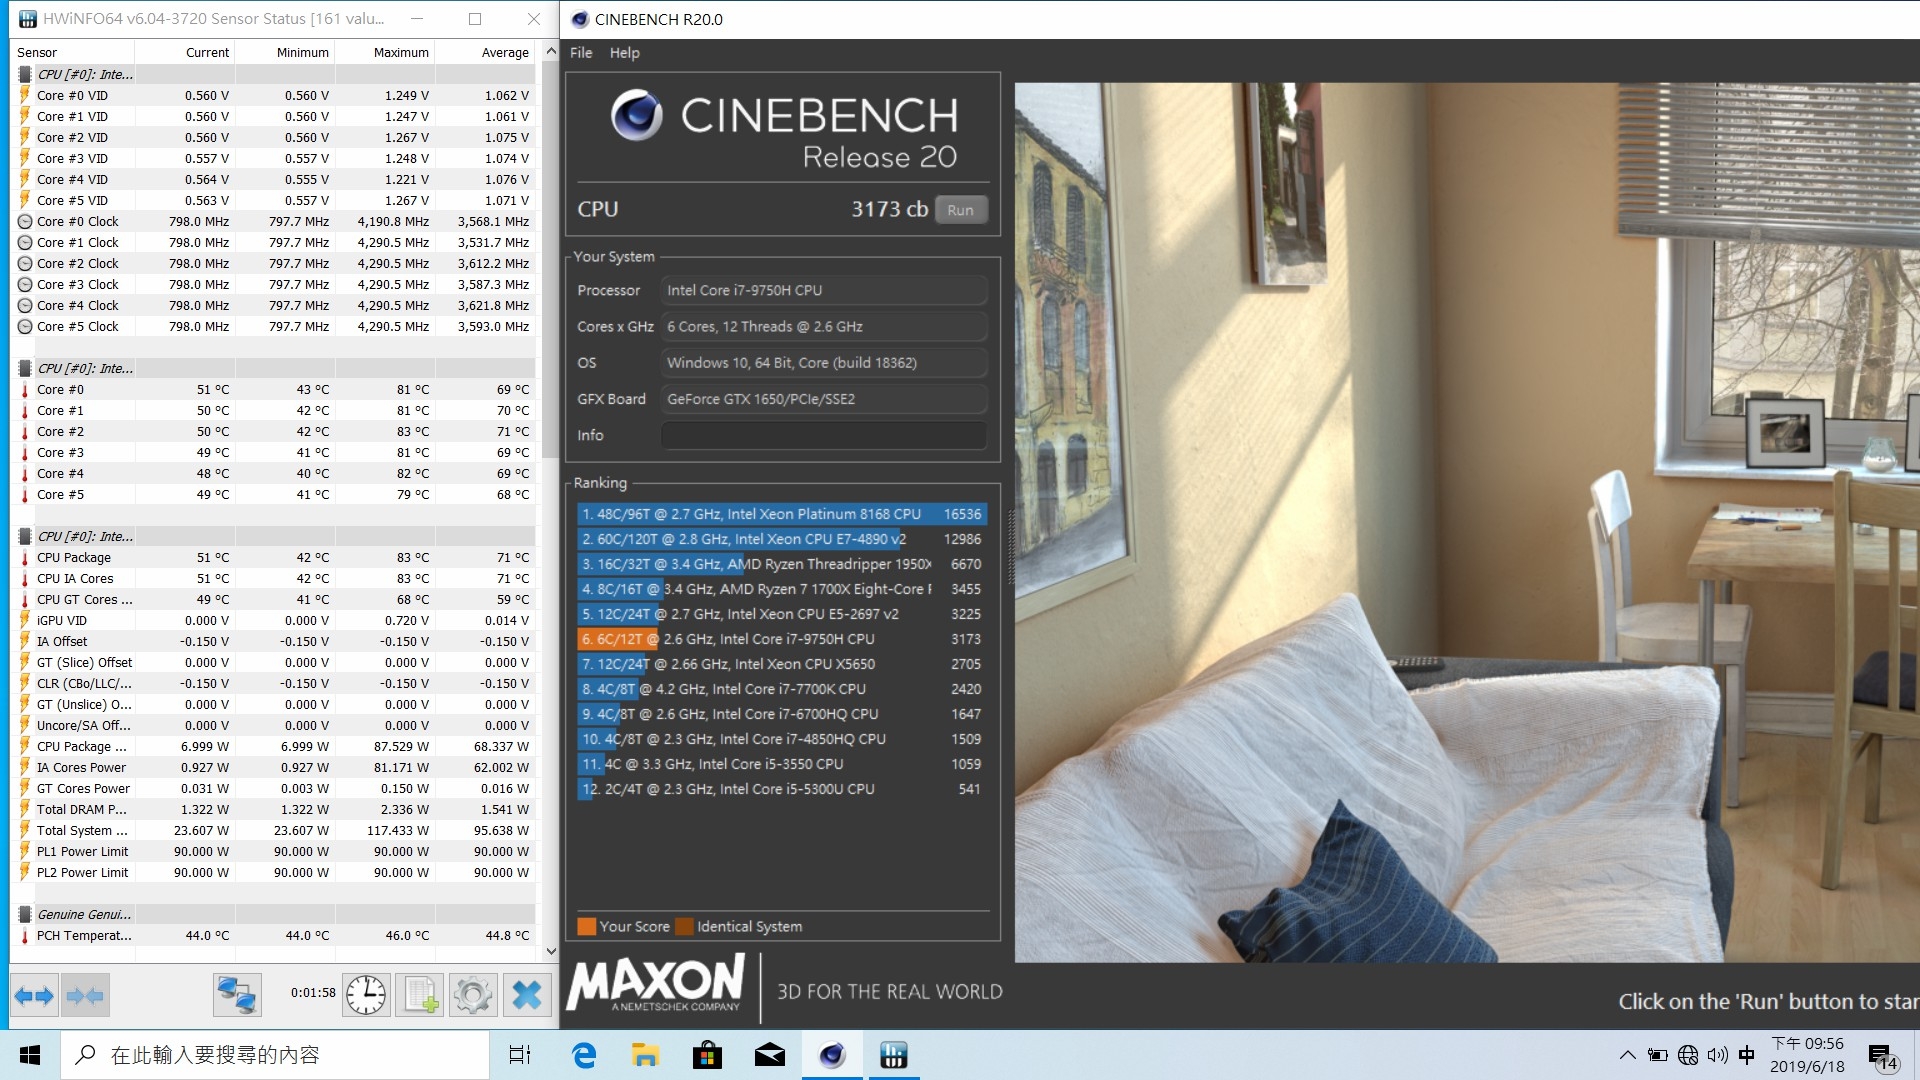
Task: Open the Cinebench Help menu
Action: pyautogui.click(x=624, y=53)
